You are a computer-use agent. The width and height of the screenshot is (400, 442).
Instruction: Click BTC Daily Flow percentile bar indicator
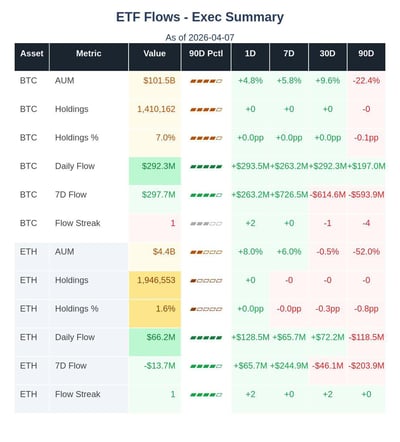pyautogui.click(x=206, y=166)
